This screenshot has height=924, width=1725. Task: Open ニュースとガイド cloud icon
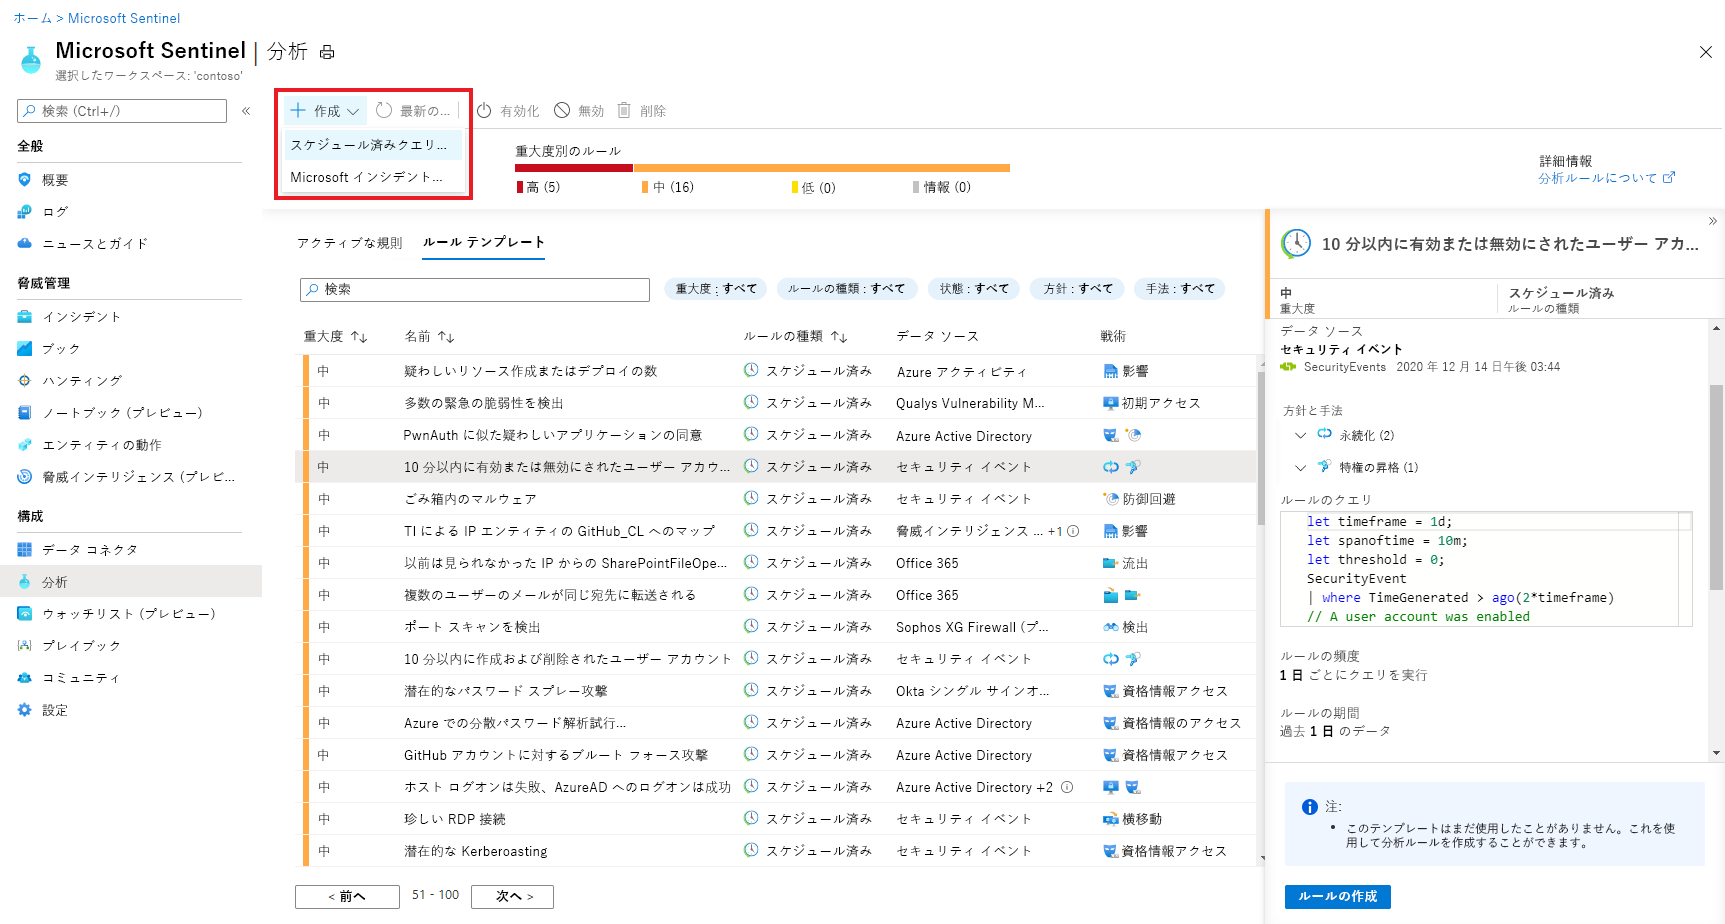point(25,243)
